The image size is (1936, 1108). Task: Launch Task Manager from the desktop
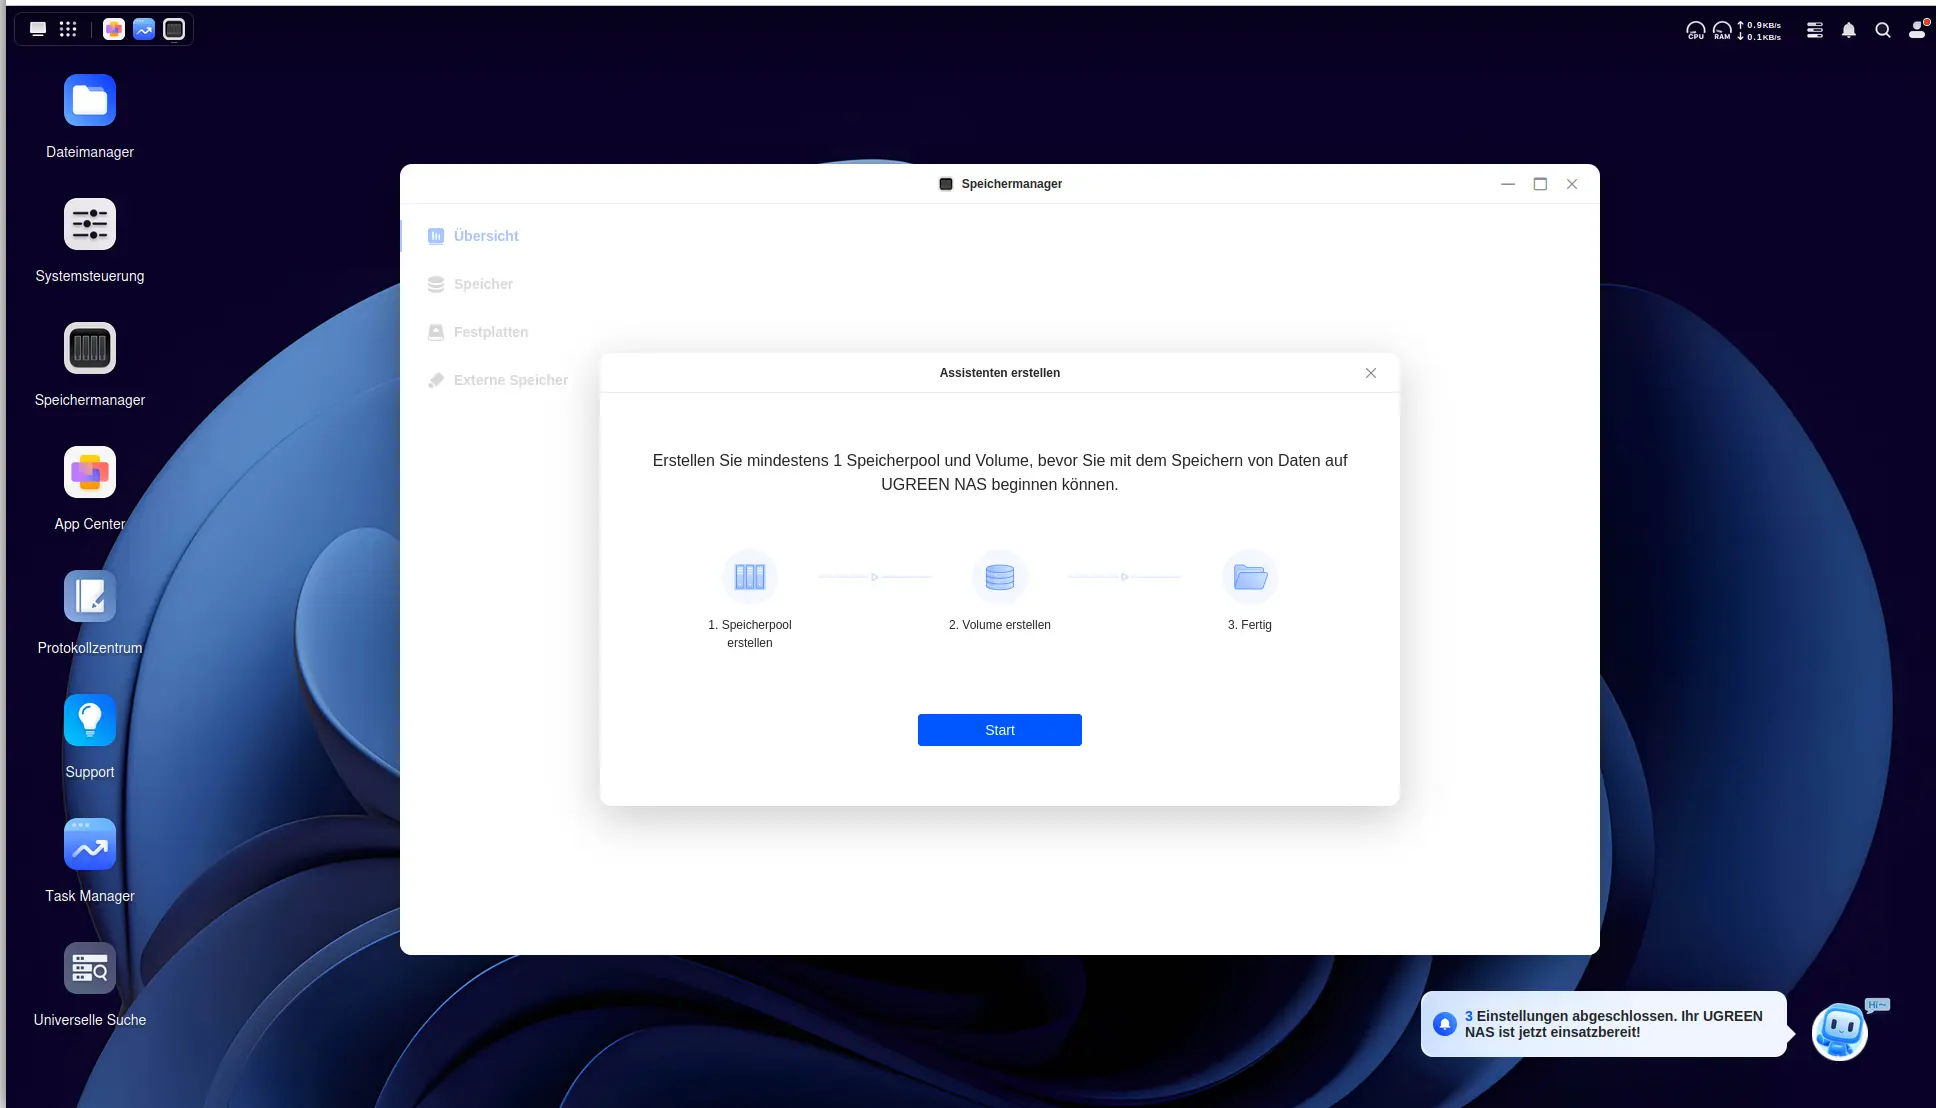pos(90,845)
